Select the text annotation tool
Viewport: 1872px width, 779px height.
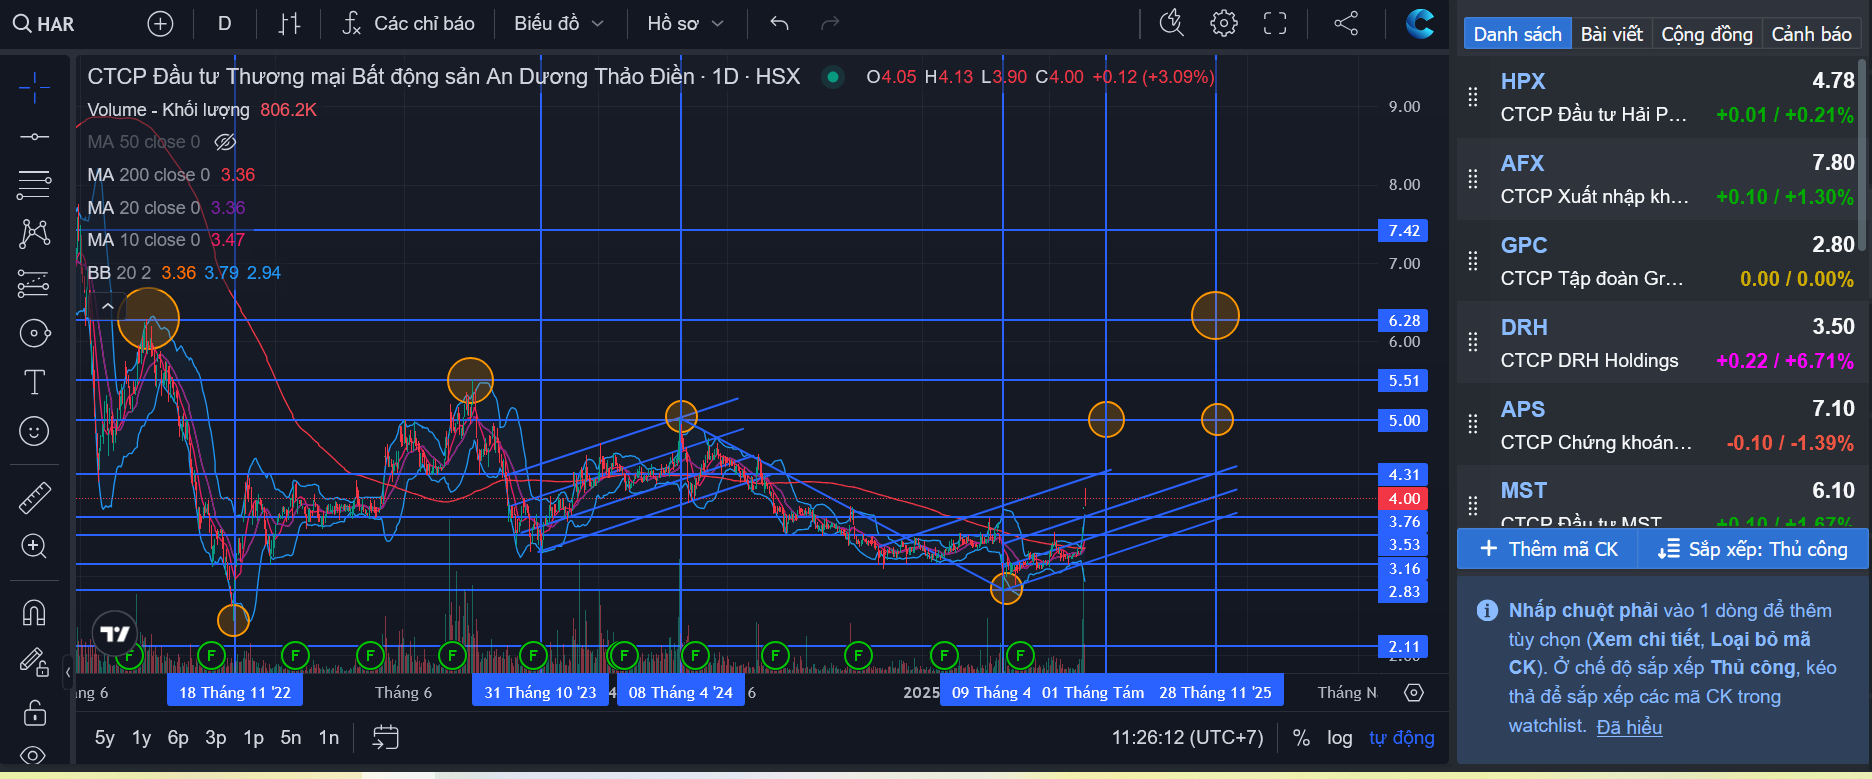tap(34, 382)
